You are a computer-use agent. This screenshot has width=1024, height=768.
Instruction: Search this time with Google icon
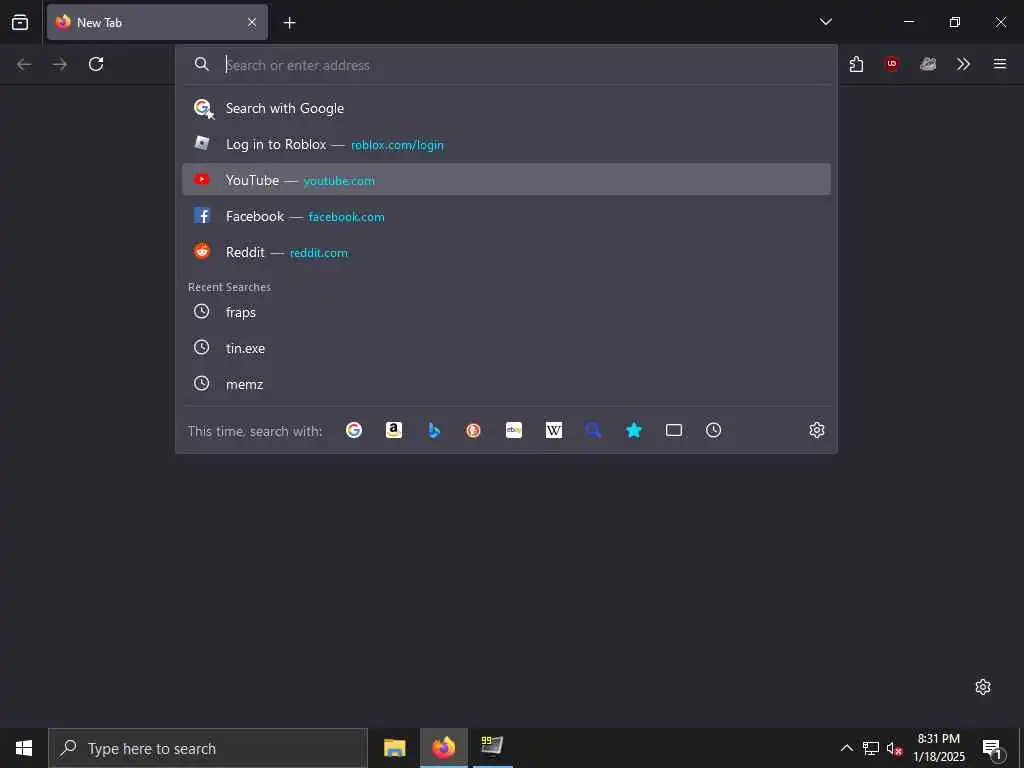point(354,430)
